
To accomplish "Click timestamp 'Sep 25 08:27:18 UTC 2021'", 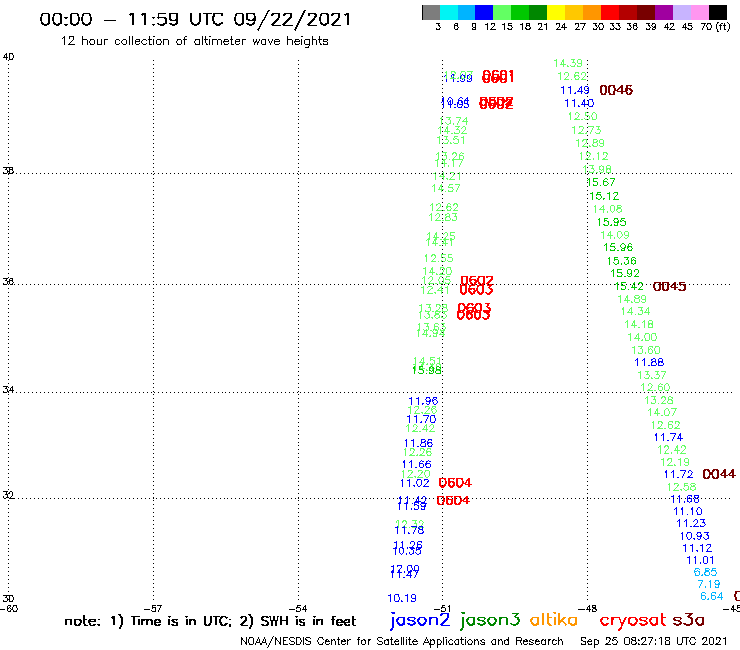I will pyautogui.click(x=654, y=641).
